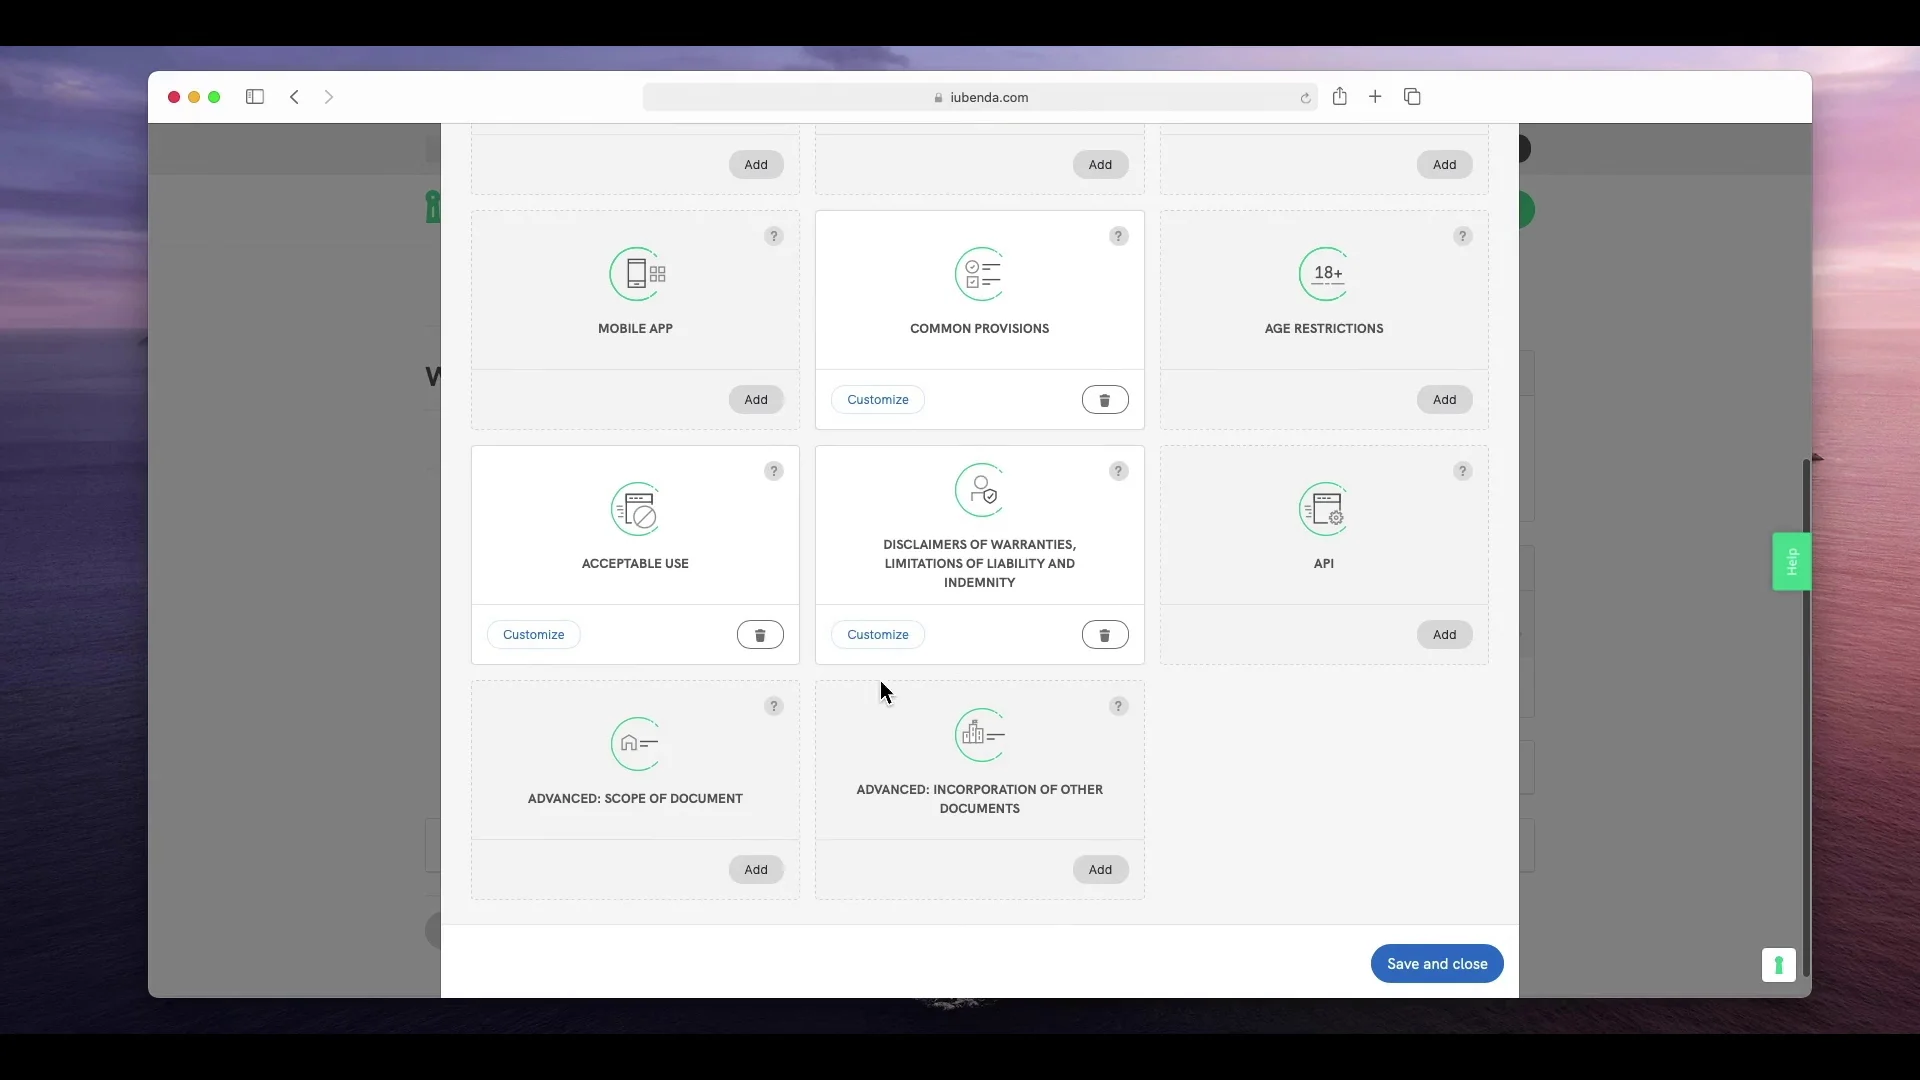The width and height of the screenshot is (1920, 1080).
Task: Customize the Acceptable Use section
Action: [533, 635]
